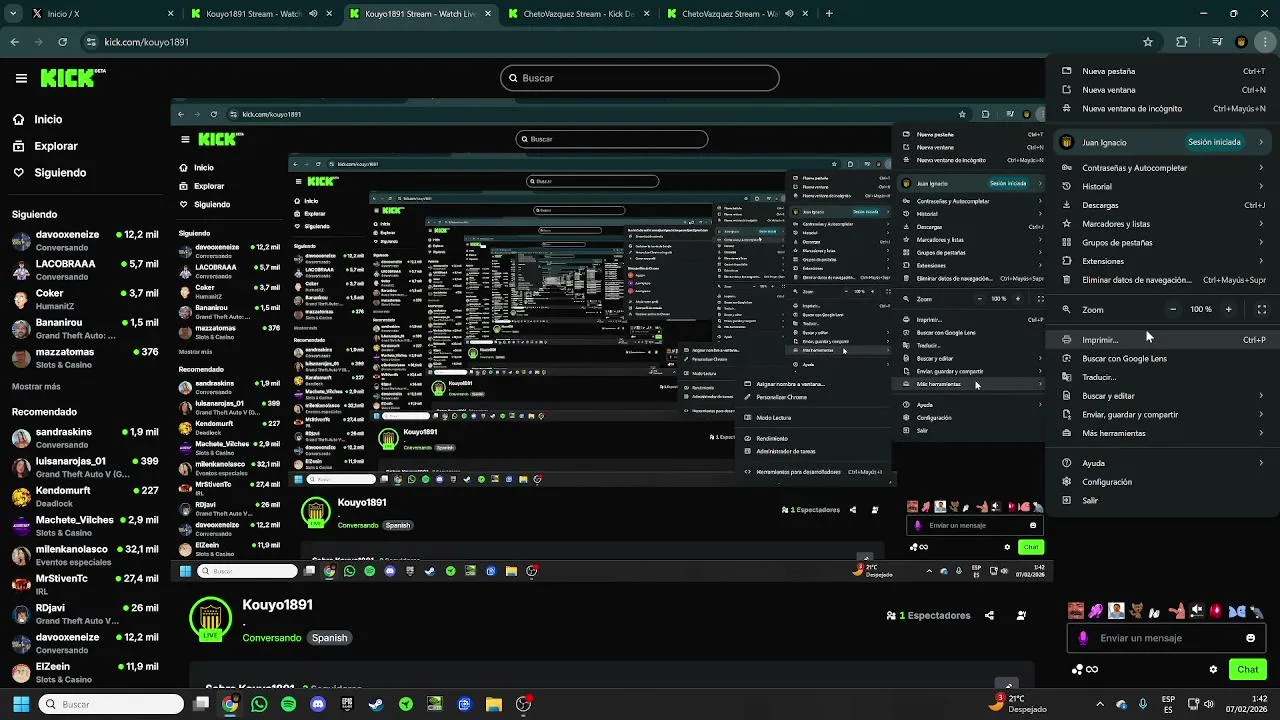Select Imprimir in Chrome menu
Viewport: 1280px width, 720px height.
[1163, 340]
